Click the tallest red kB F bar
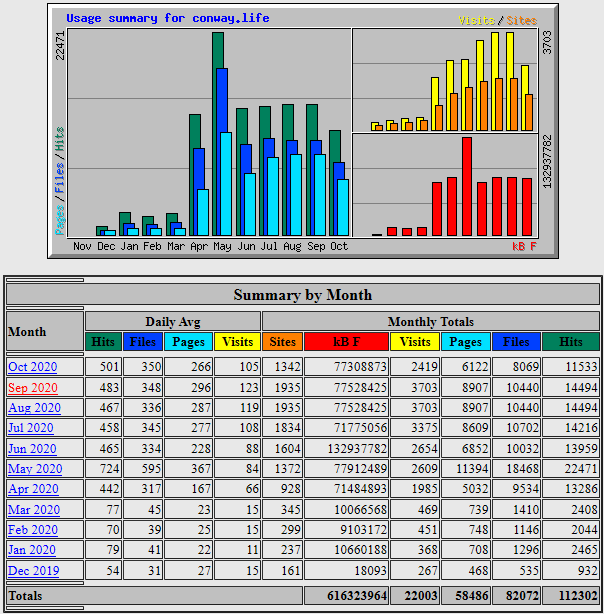The image size is (604, 614). 467,186
